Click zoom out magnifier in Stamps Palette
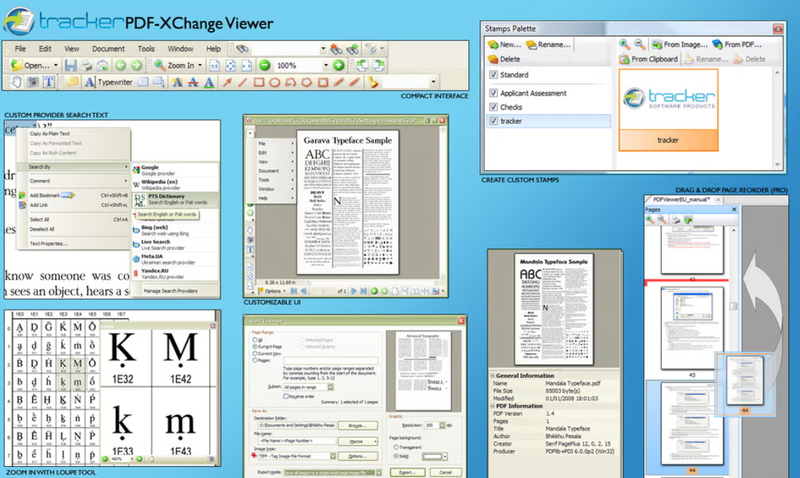Viewport: 800px width, 478px height. click(639, 44)
